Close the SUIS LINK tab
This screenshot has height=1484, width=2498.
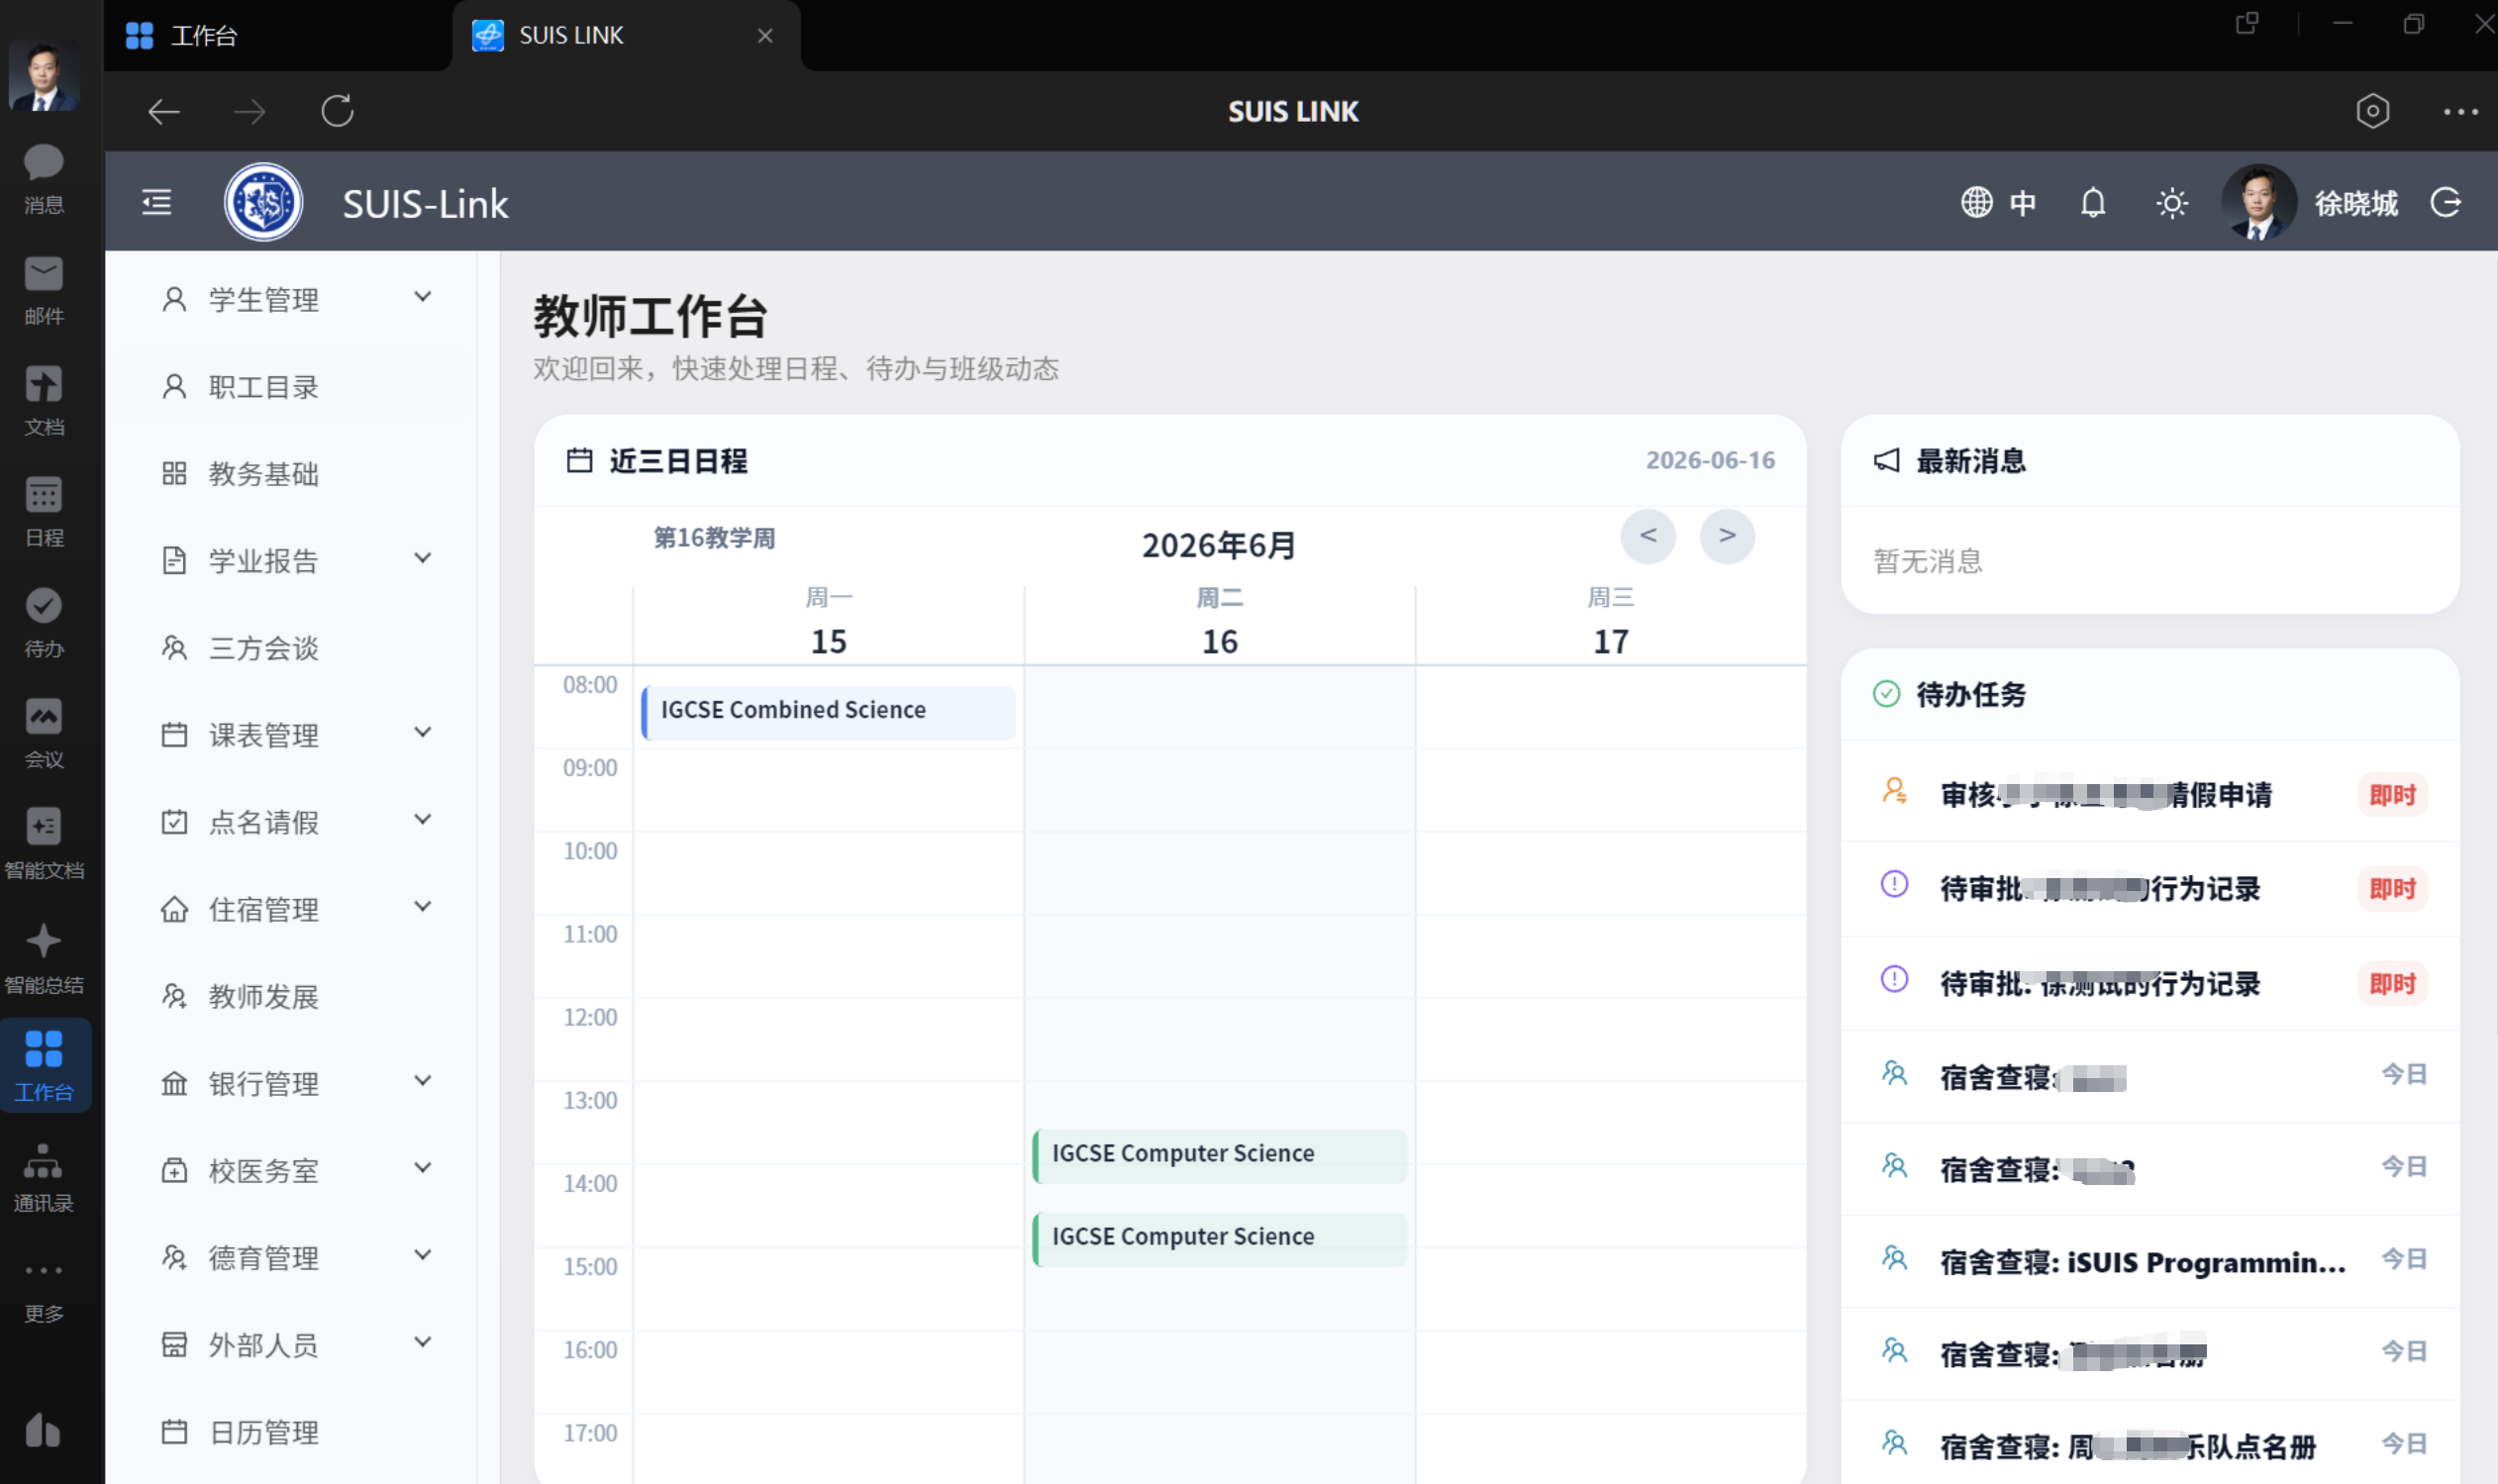coord(765,36)
